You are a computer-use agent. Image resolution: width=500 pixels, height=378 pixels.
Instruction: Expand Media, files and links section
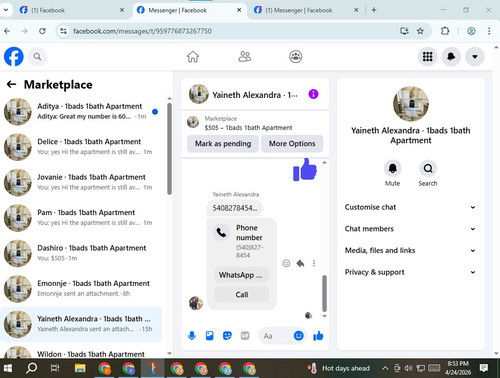[410, 251]
